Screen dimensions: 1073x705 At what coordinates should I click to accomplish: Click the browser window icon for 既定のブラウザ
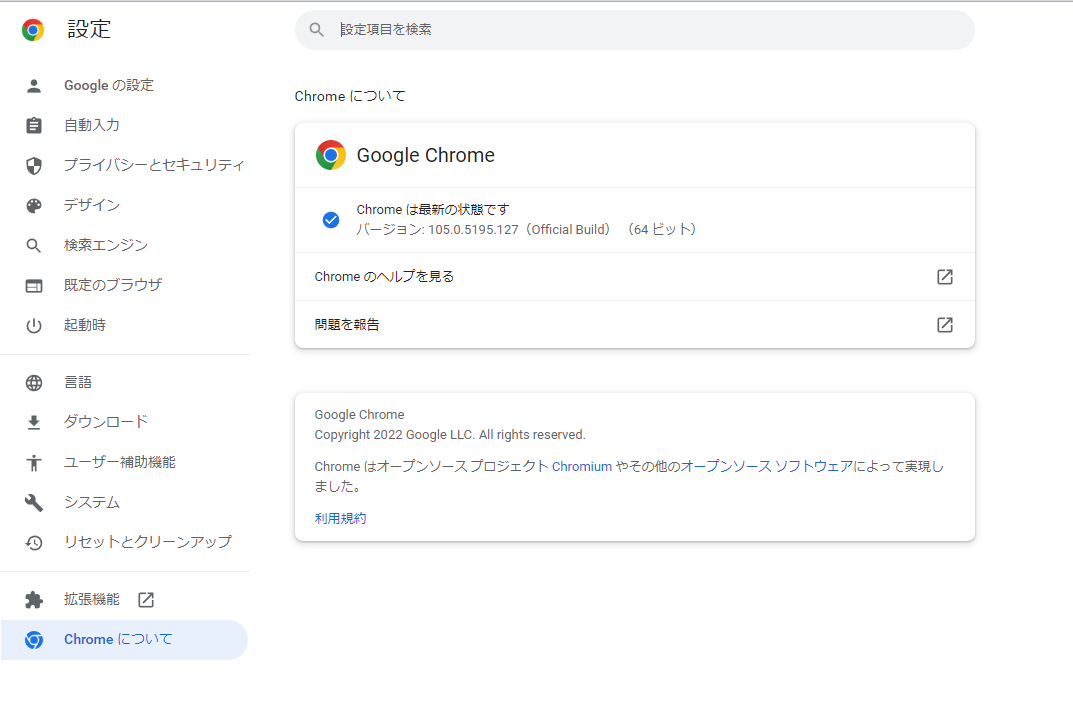coord(34,286)
